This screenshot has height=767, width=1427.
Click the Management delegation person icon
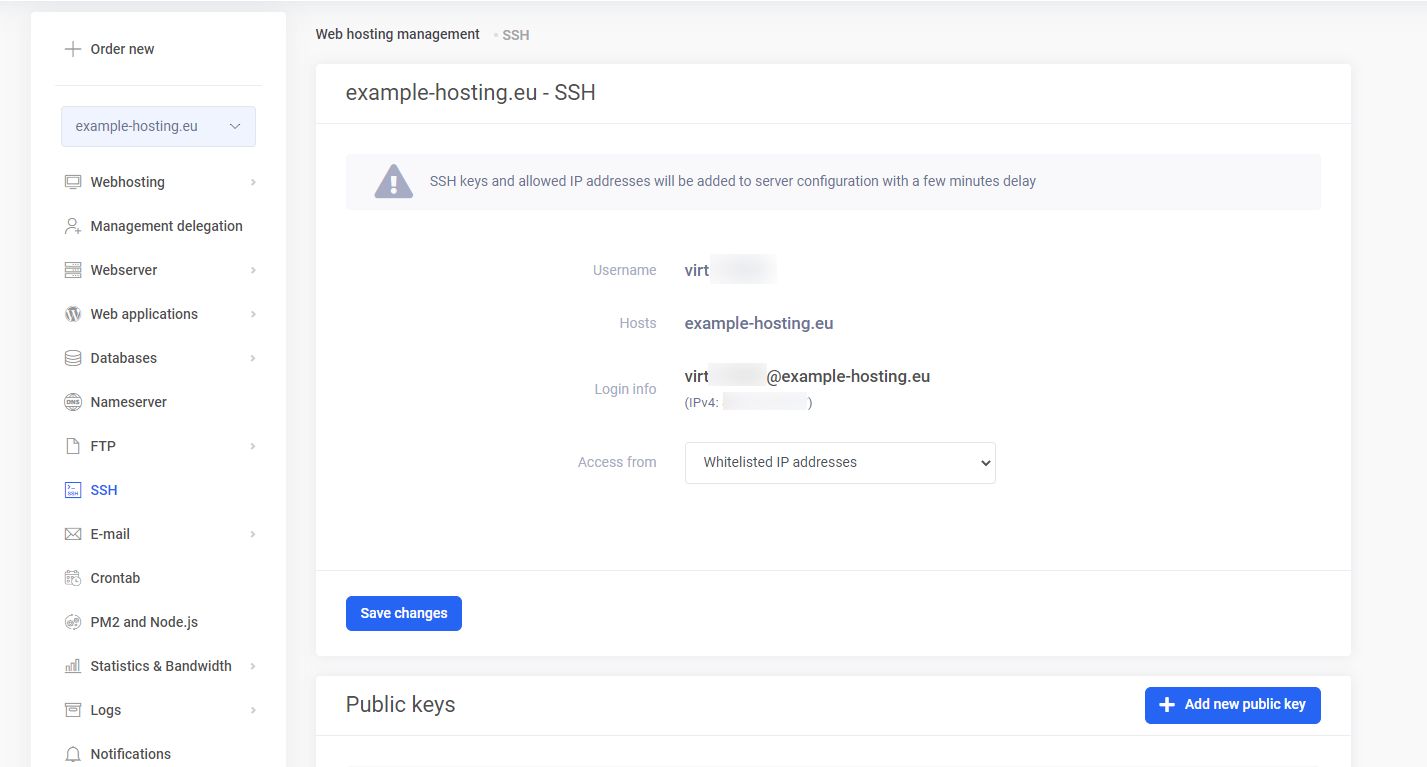[x=73, y=226]
